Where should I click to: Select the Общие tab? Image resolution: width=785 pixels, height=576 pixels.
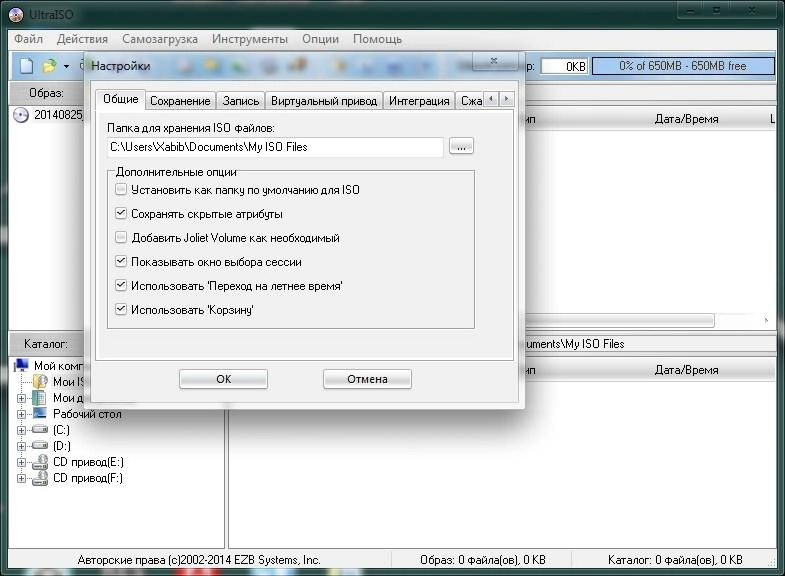pos(121,99)
